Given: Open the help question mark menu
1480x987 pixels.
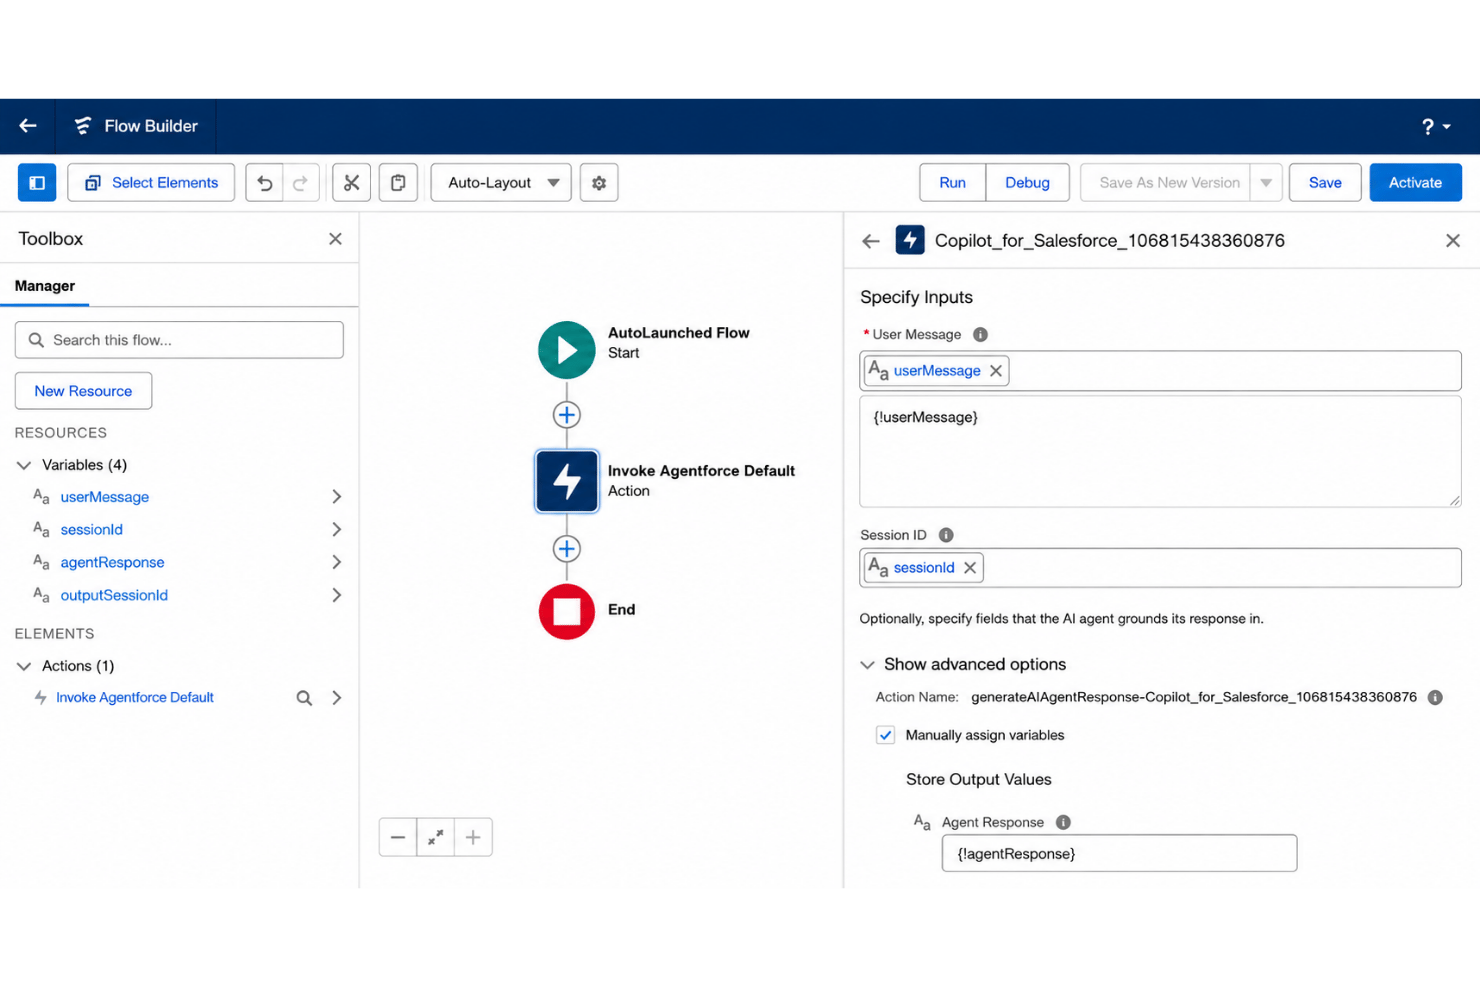Looking at the screenshot, I should (x=1436, y=127).
